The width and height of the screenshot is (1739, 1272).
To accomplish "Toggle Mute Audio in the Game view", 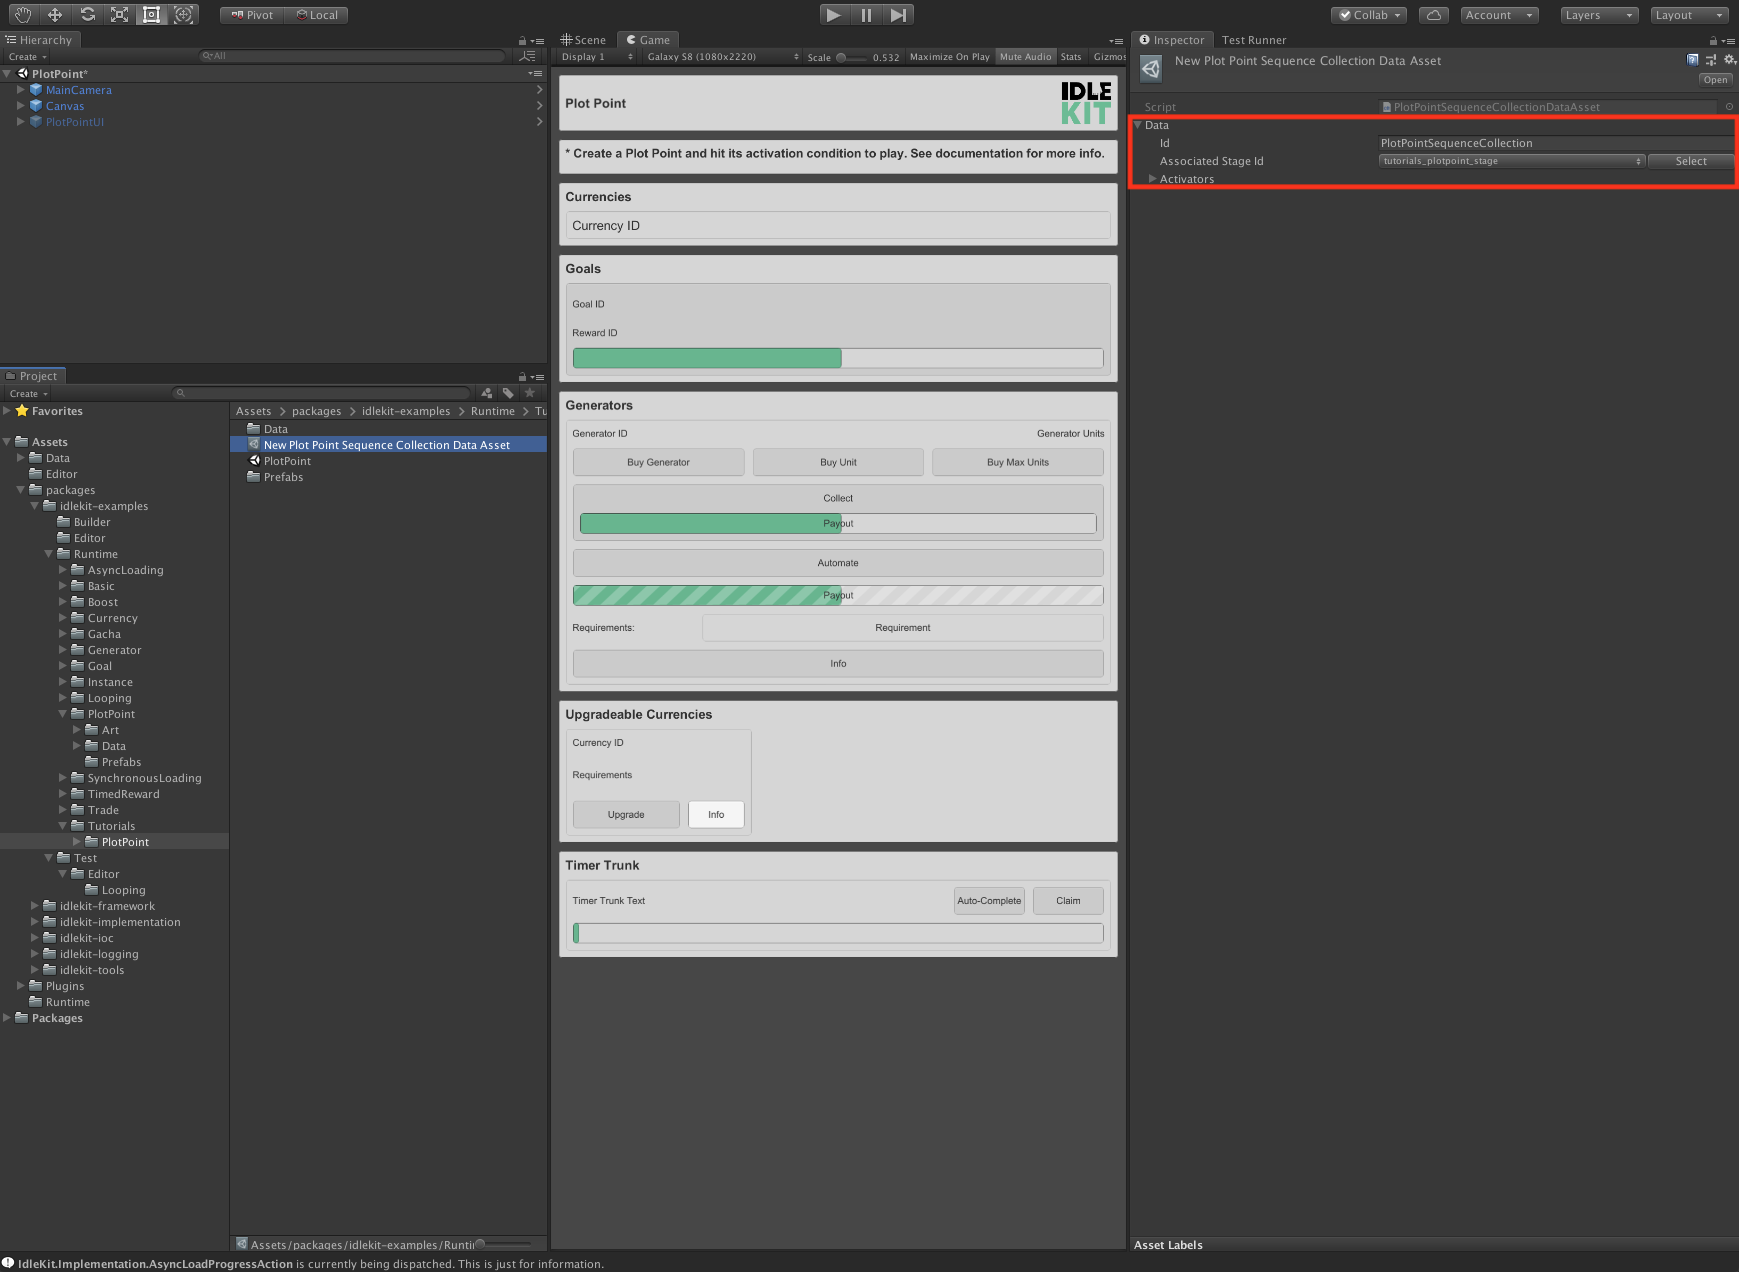I will pos(1025,56).
